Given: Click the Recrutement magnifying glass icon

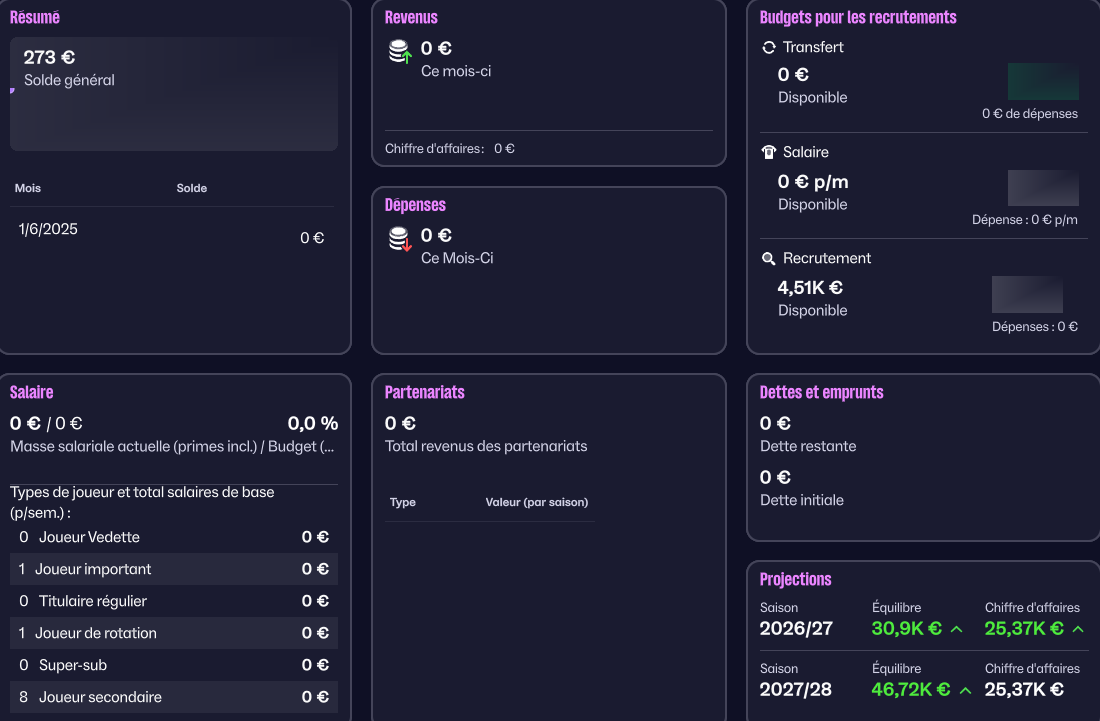Looking at the screenshot, I should [769, 259].
